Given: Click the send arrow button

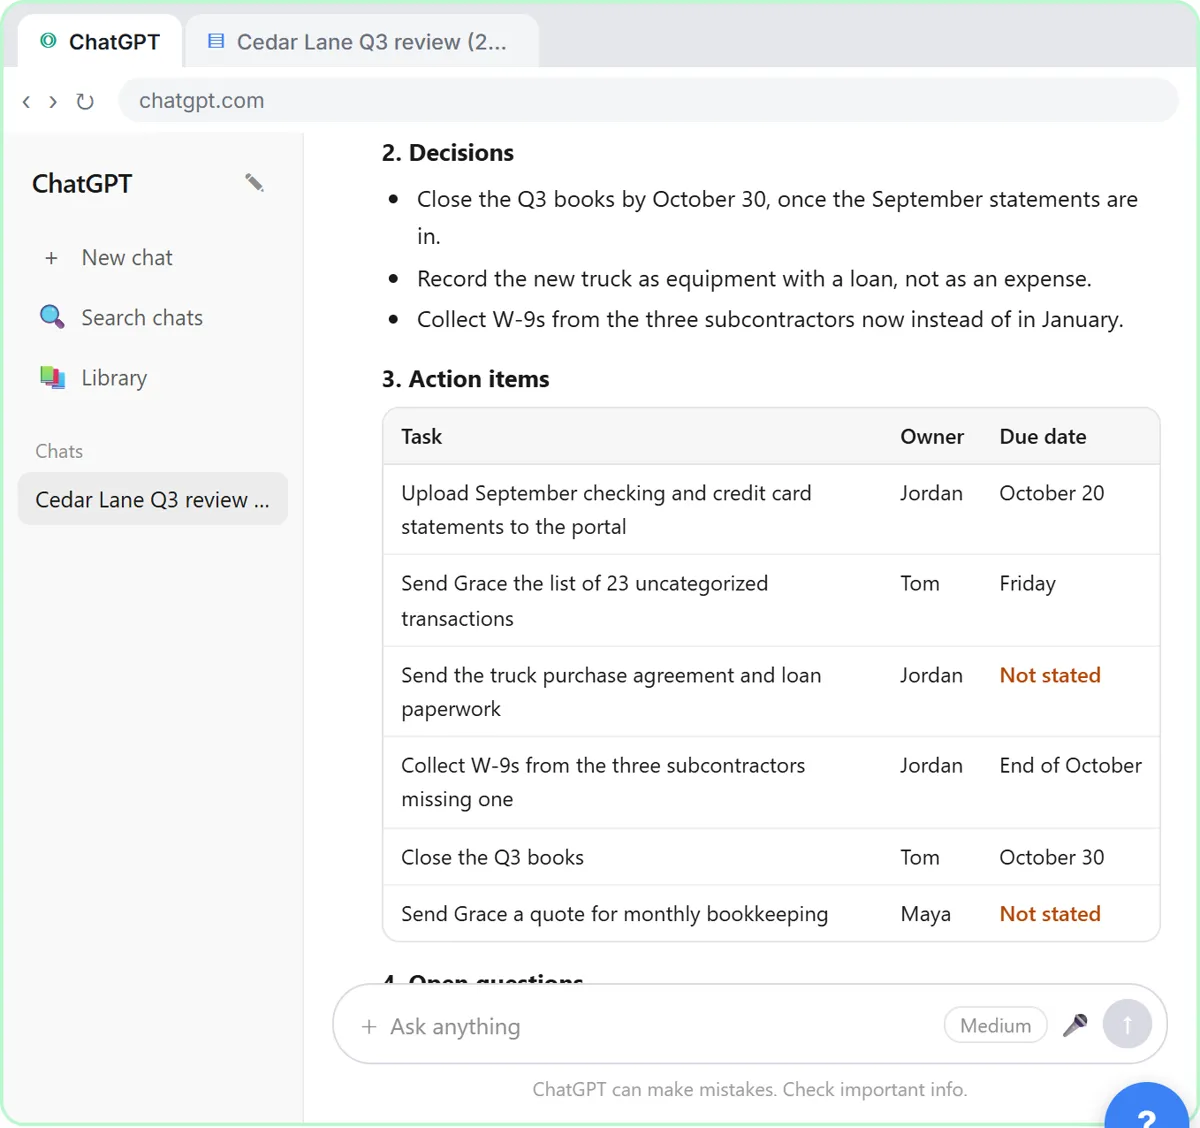Looking at the screenshot, I should [x=1127, y=1024].
